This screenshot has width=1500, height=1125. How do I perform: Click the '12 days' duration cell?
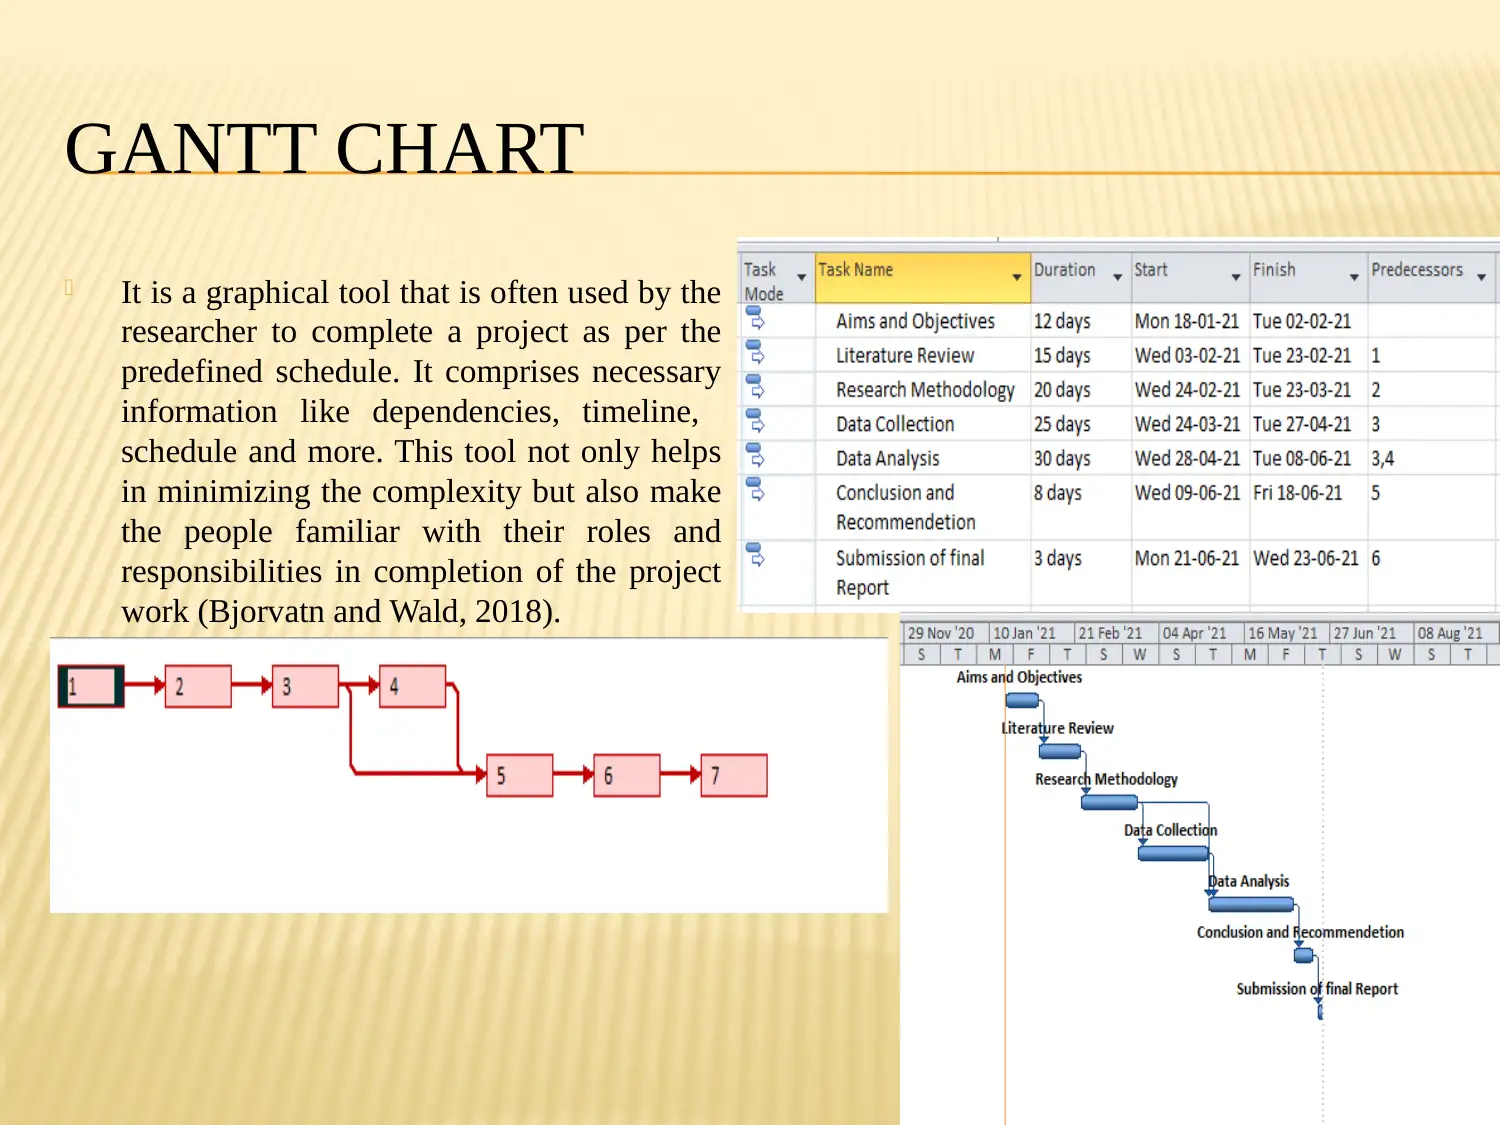1081,321
